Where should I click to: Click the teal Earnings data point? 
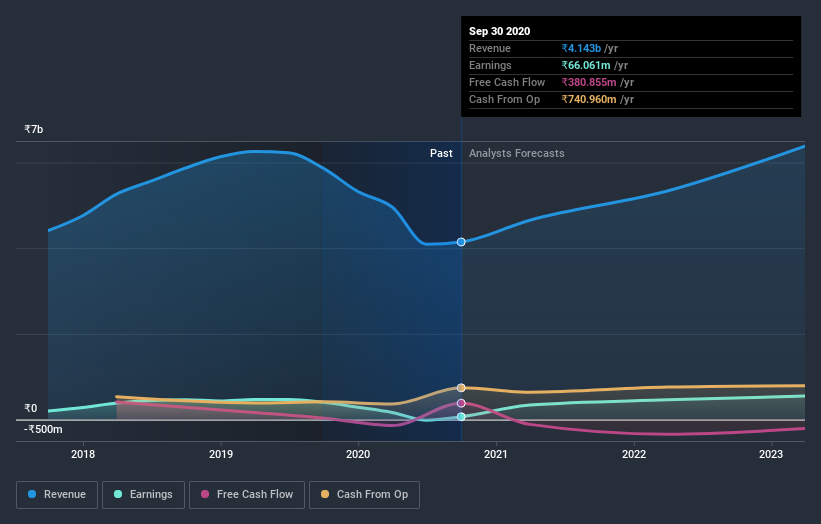[461, 417]
